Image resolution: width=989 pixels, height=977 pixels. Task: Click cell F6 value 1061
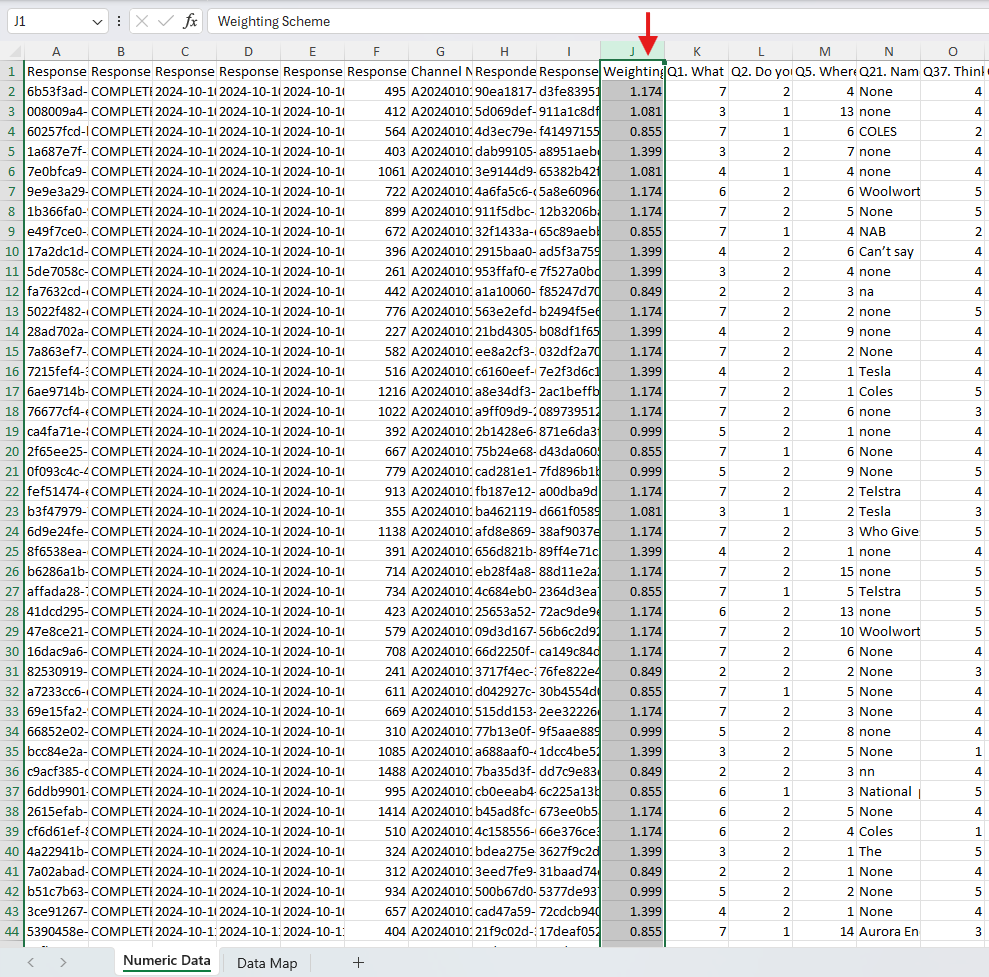(x=377, y=172)
